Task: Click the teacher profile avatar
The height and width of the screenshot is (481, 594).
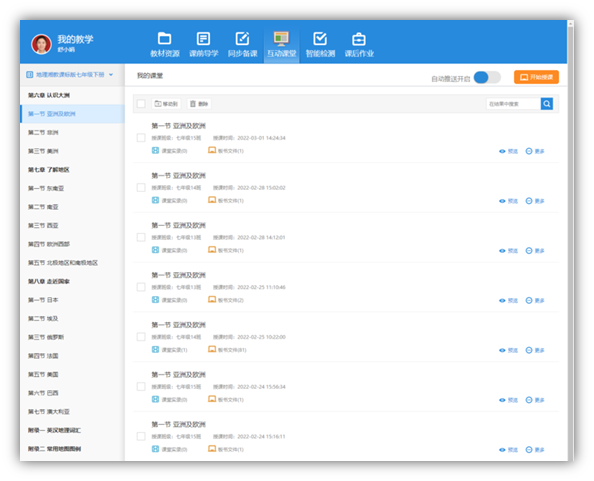Action: (x=41, y=44)
